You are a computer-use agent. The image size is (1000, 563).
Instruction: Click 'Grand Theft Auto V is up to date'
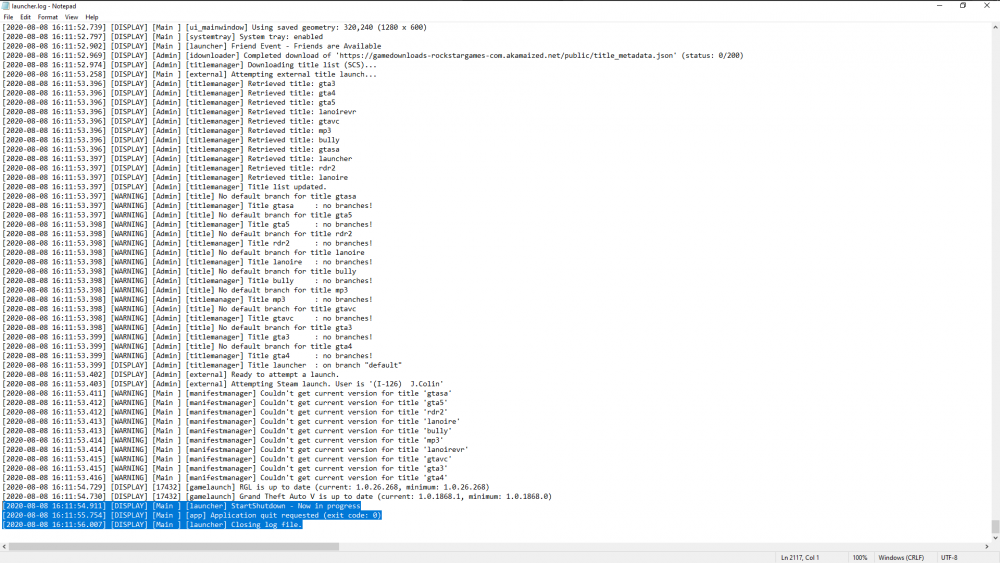click(x=277, y=496)
